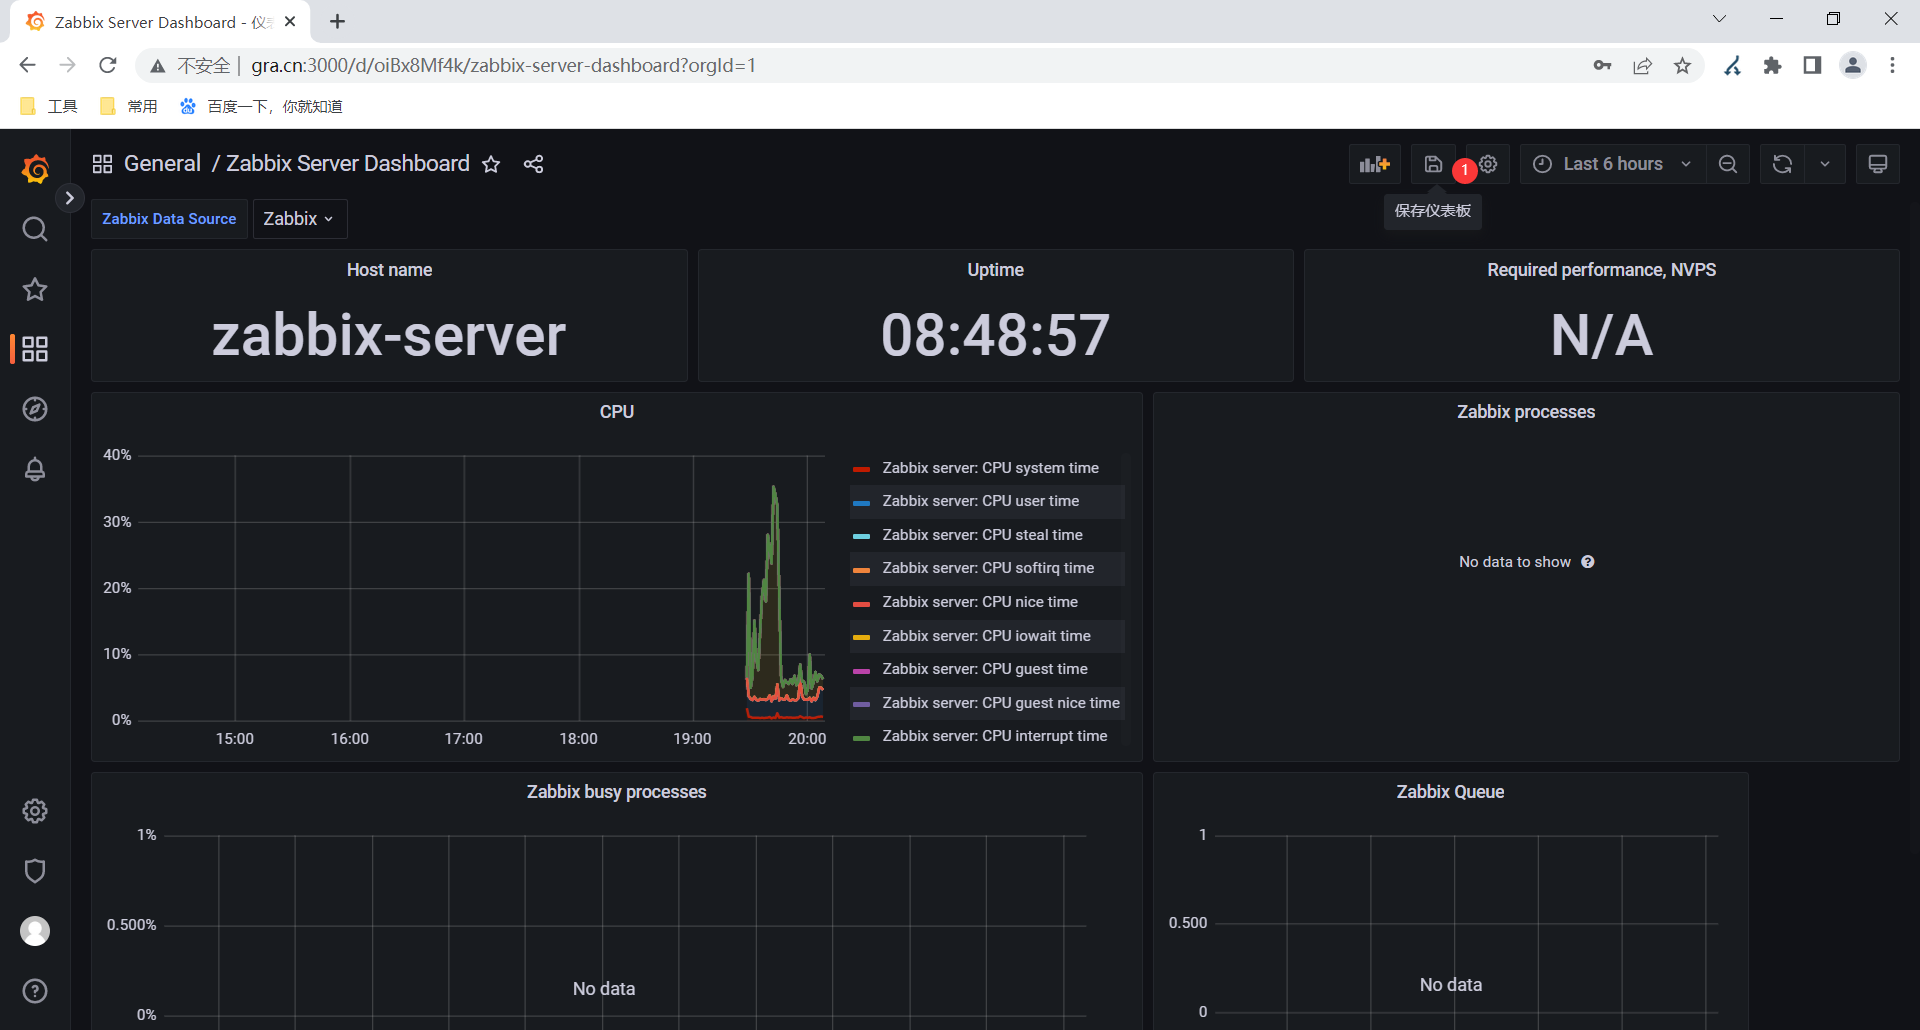Viewport: 1920px width, 1030px height.
Task: Add a new panel to the dashboard
Action: click(x=1375, y=164)
